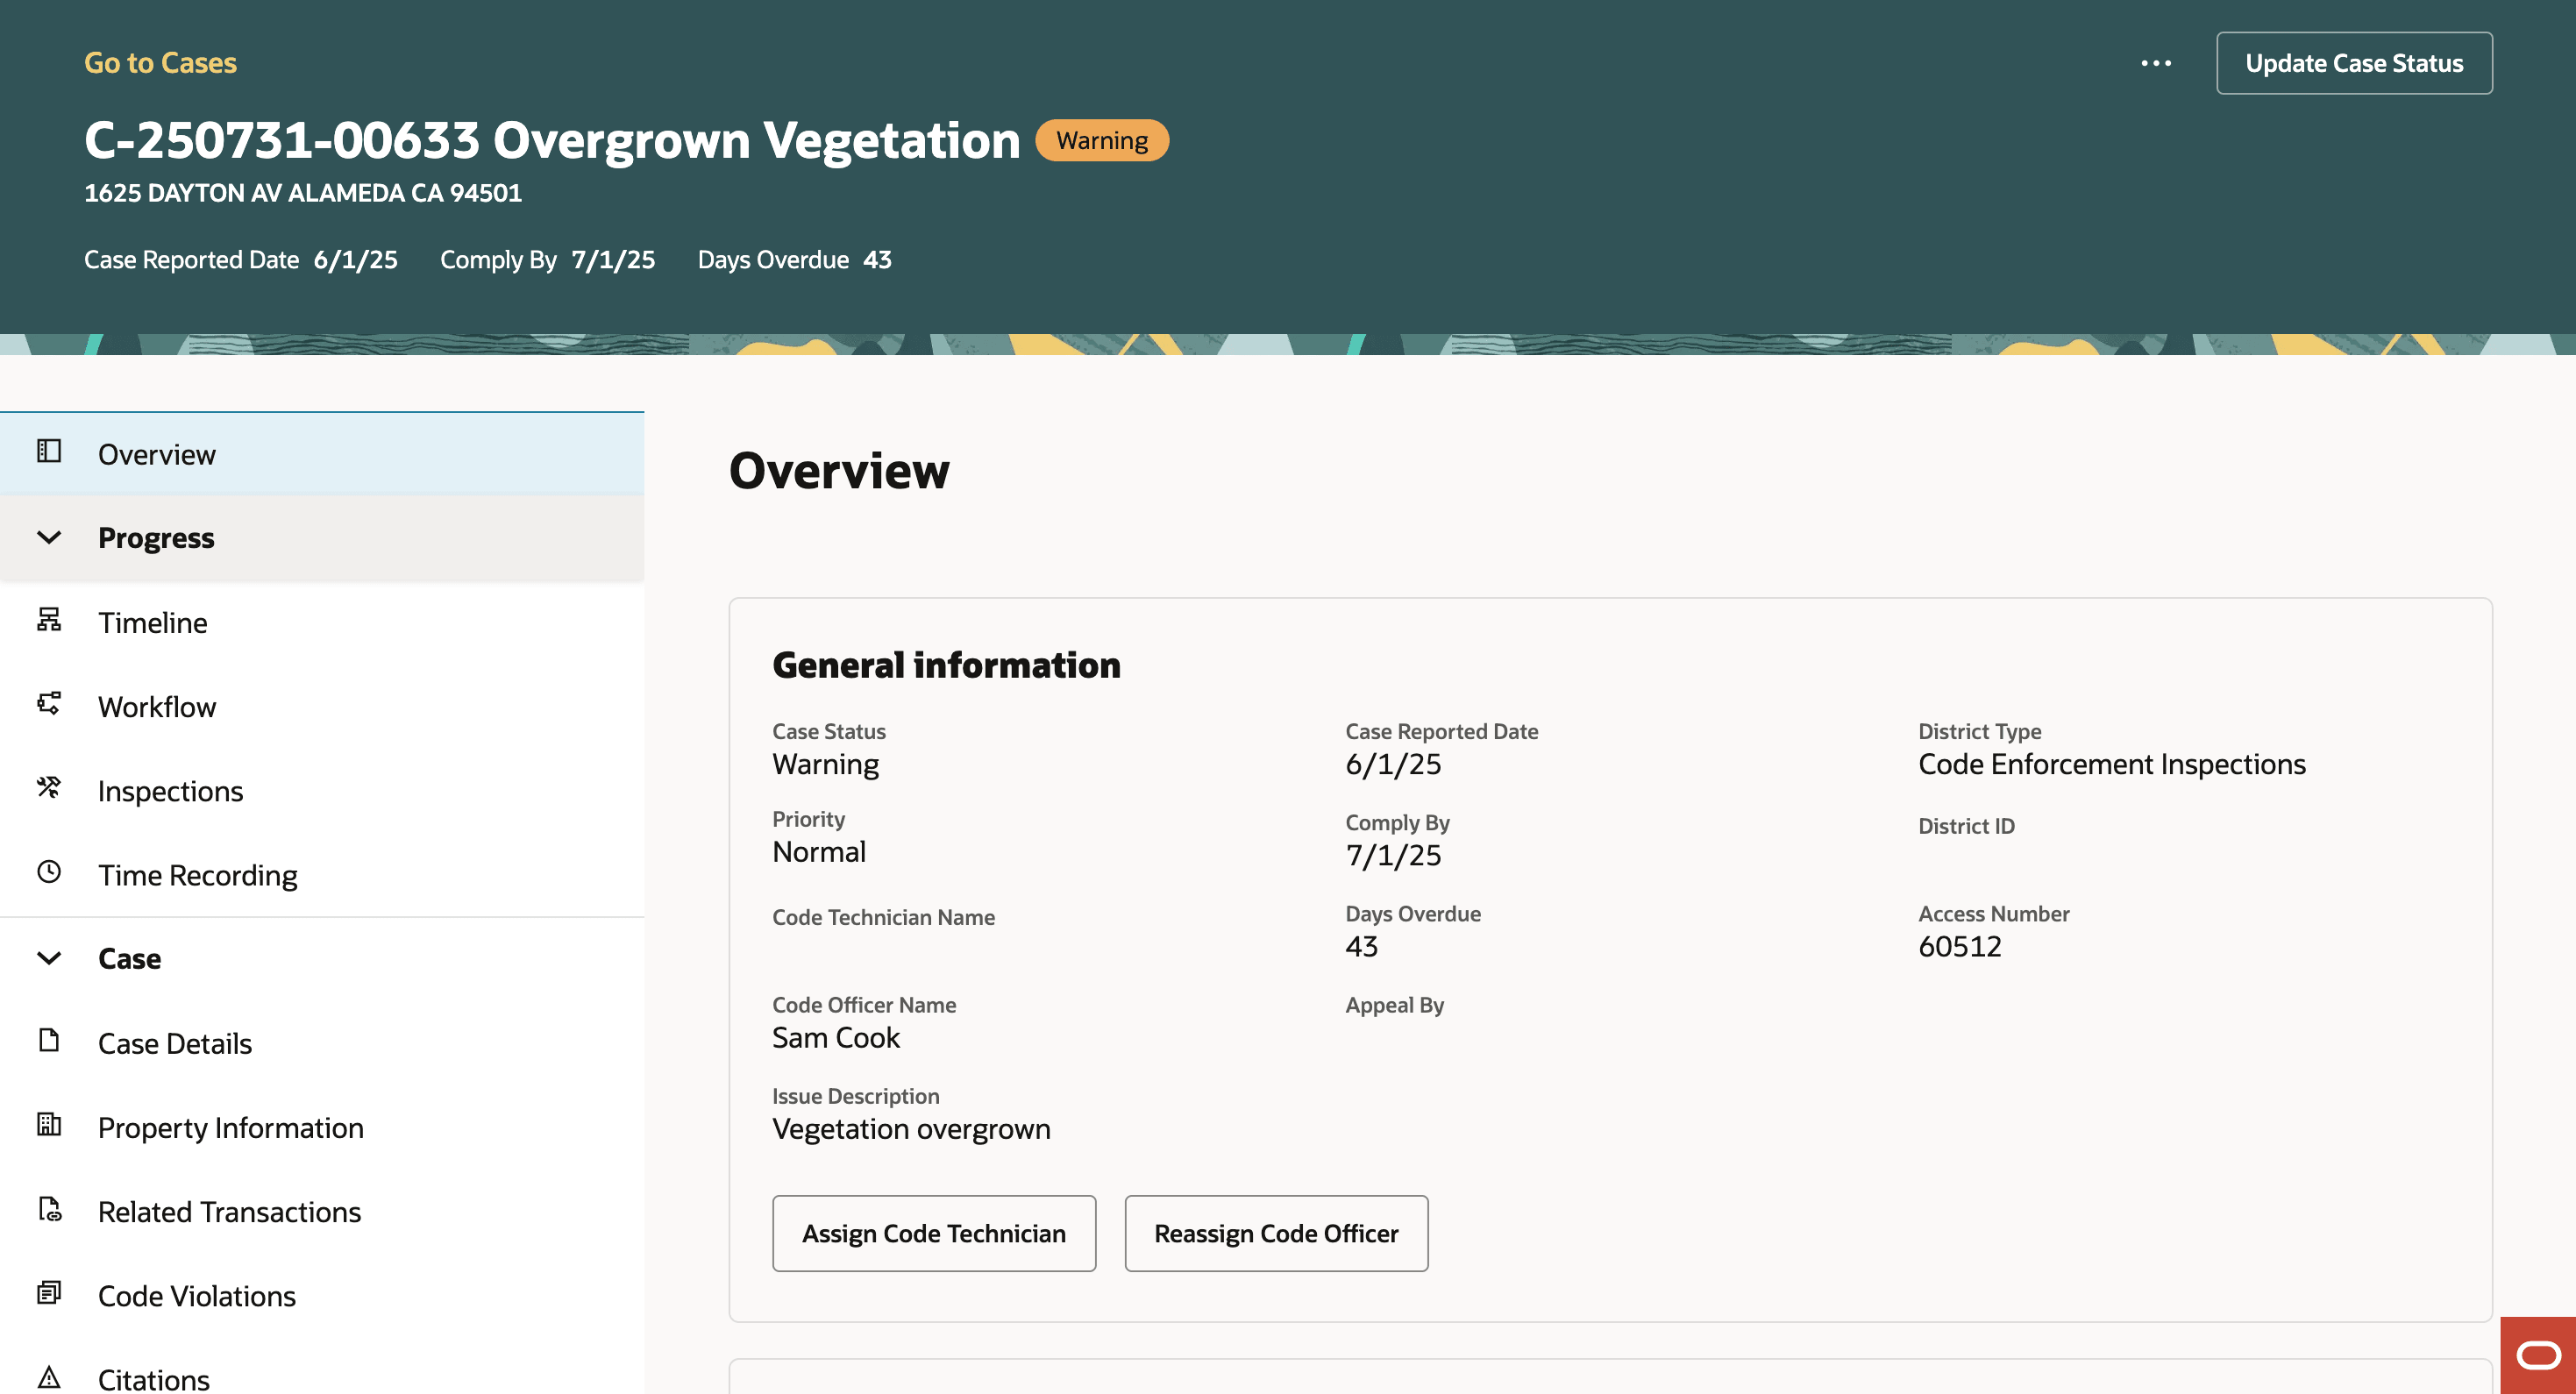Open the Oracle assistant icon at bottom right
The image size is (2576, 1394).
pos(2537,1355)
